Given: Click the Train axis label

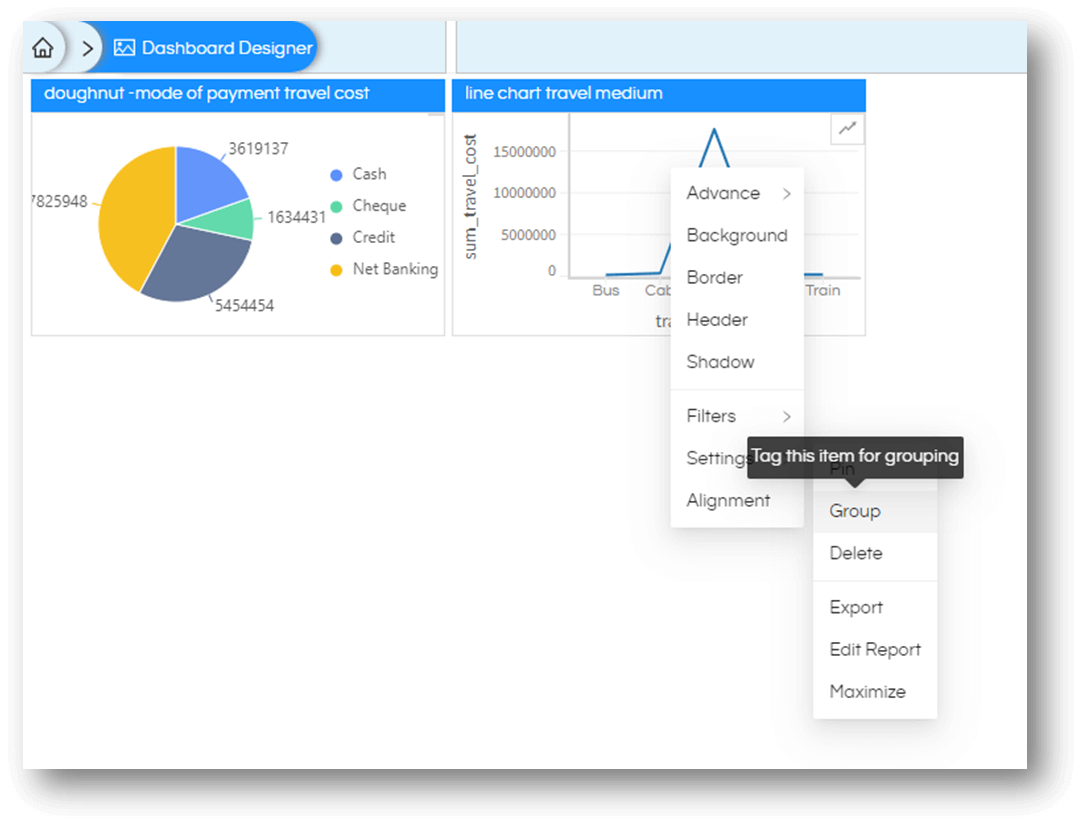Looking at the screenshot, I should click(x=822, y=290).
